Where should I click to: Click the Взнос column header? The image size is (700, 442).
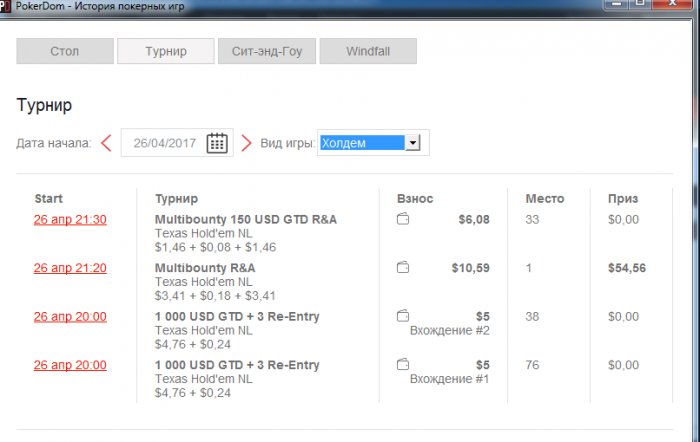click(415, 199)
